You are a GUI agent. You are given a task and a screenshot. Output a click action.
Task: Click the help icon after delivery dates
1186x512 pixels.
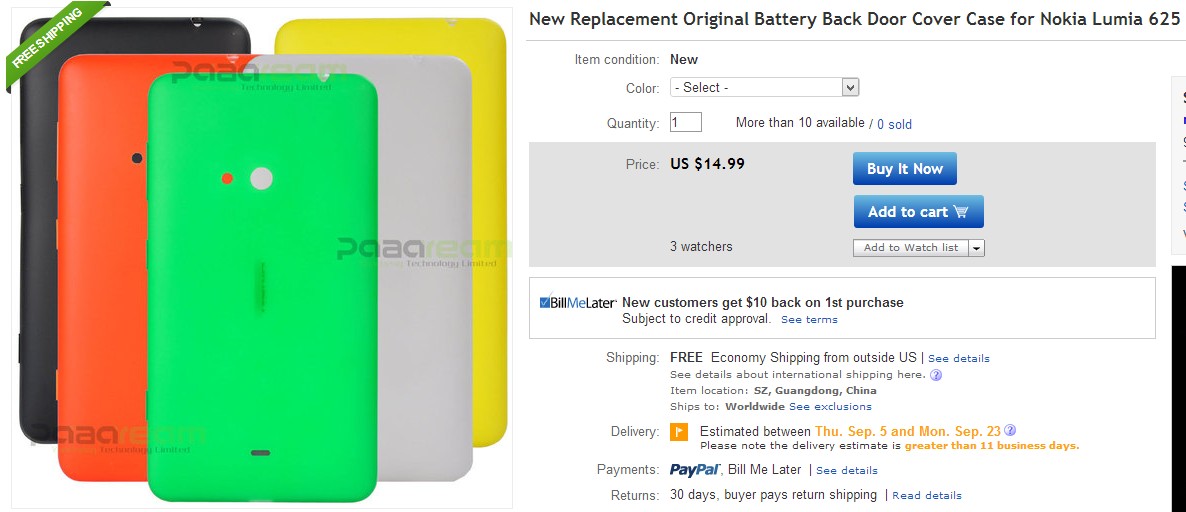point(1010,431)
